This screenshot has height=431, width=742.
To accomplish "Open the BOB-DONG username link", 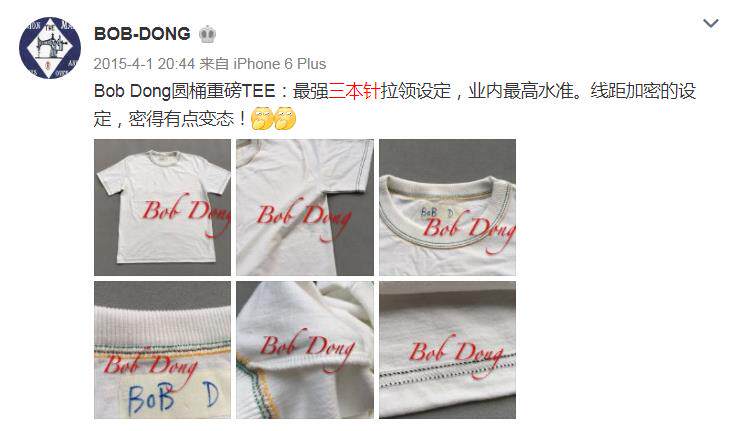I will (142, 34).
